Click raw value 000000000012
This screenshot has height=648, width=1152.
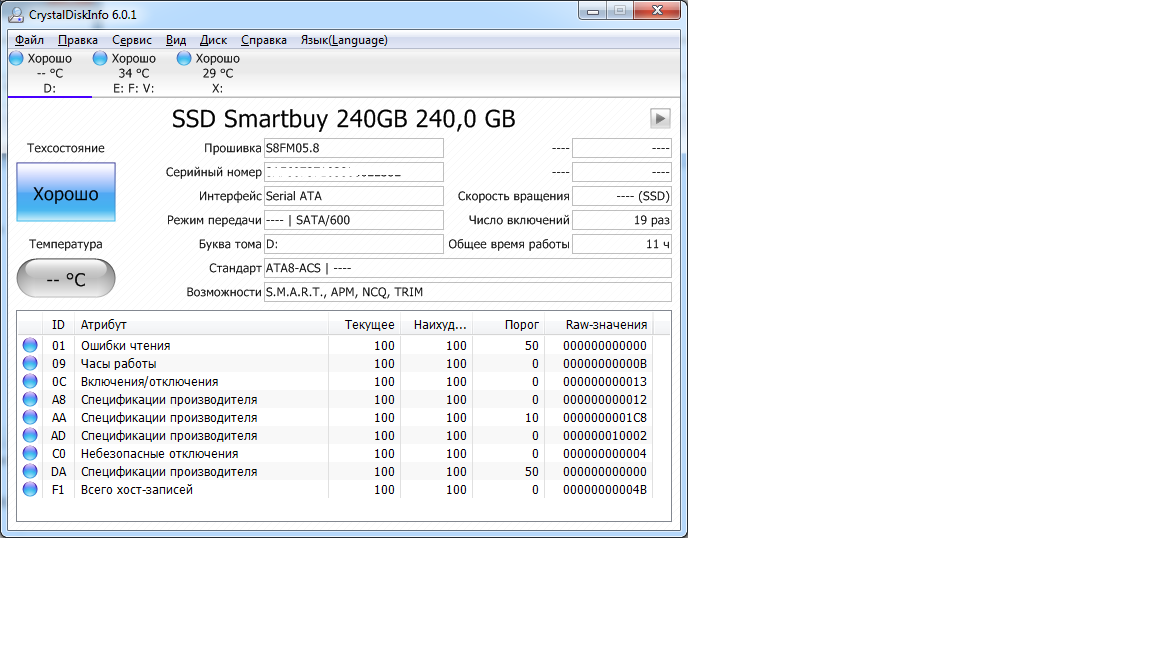605,399
